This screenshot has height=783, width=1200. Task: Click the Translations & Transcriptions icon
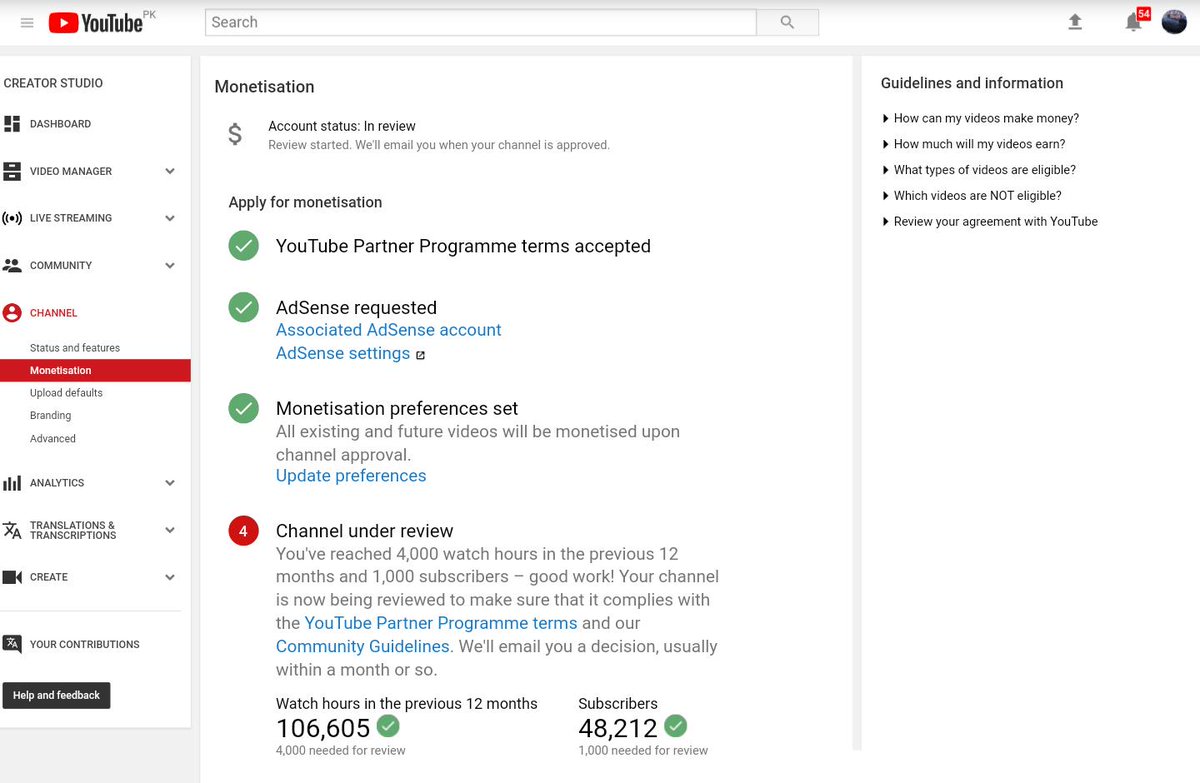coord(12,530)
